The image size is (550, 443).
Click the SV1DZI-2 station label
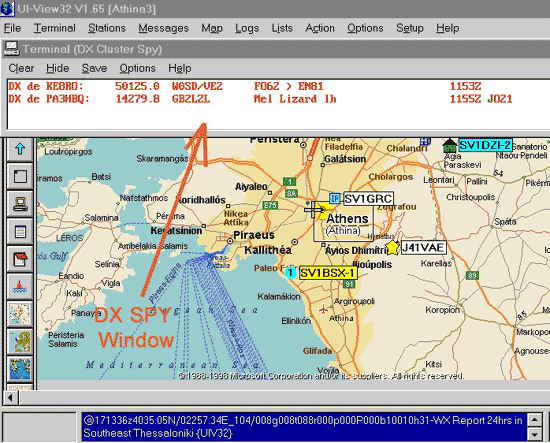(x=485, y=145)
